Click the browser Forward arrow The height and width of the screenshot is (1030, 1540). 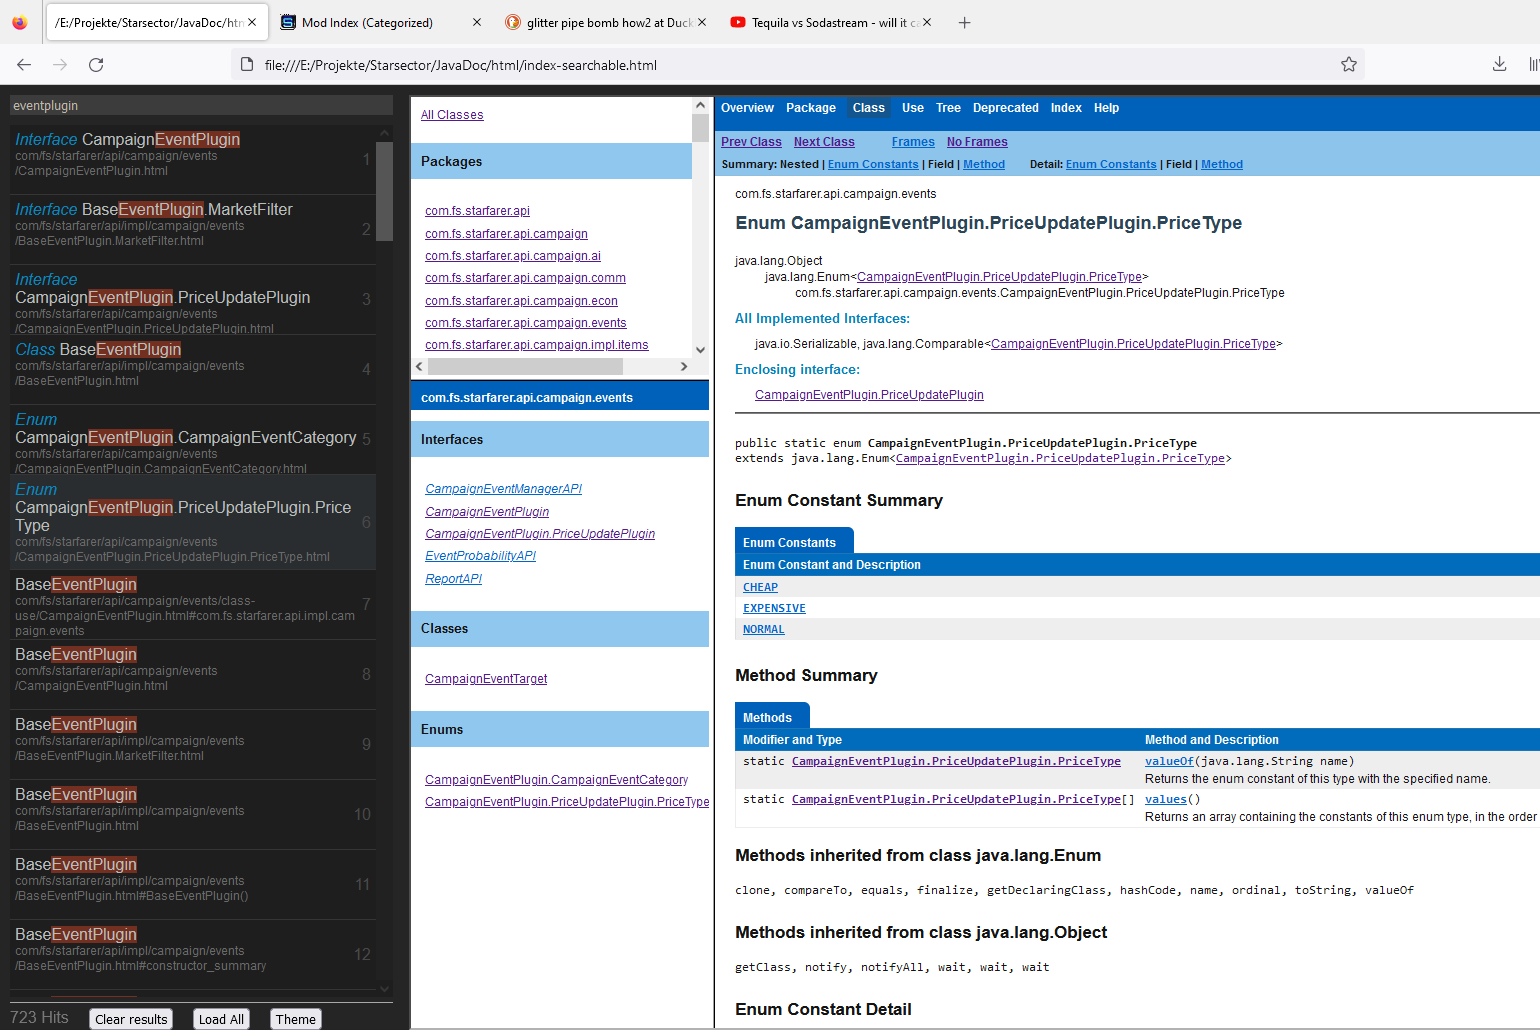[60, 64]
